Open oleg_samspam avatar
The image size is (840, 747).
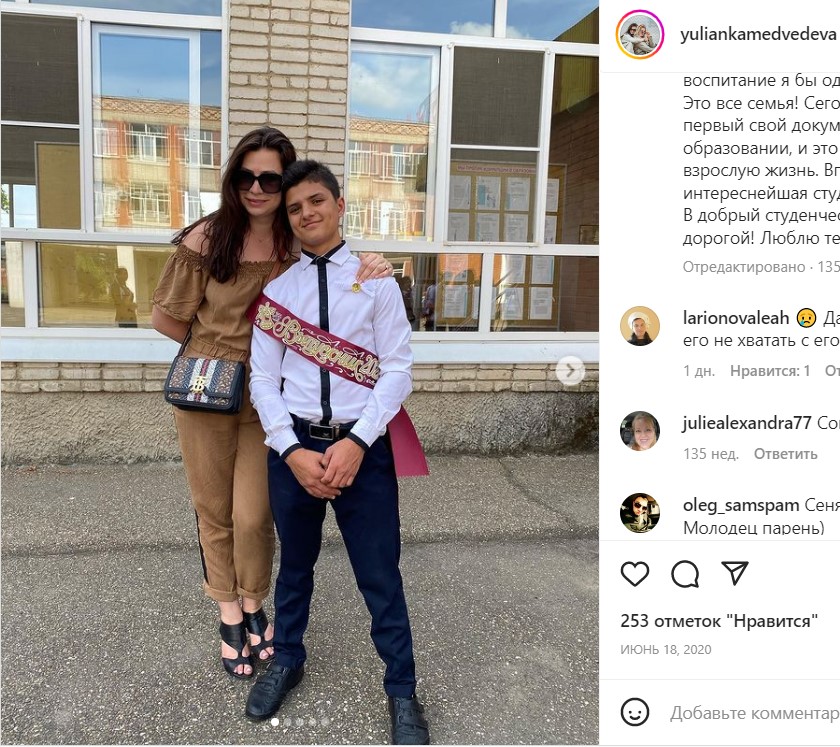coord(640,513)
